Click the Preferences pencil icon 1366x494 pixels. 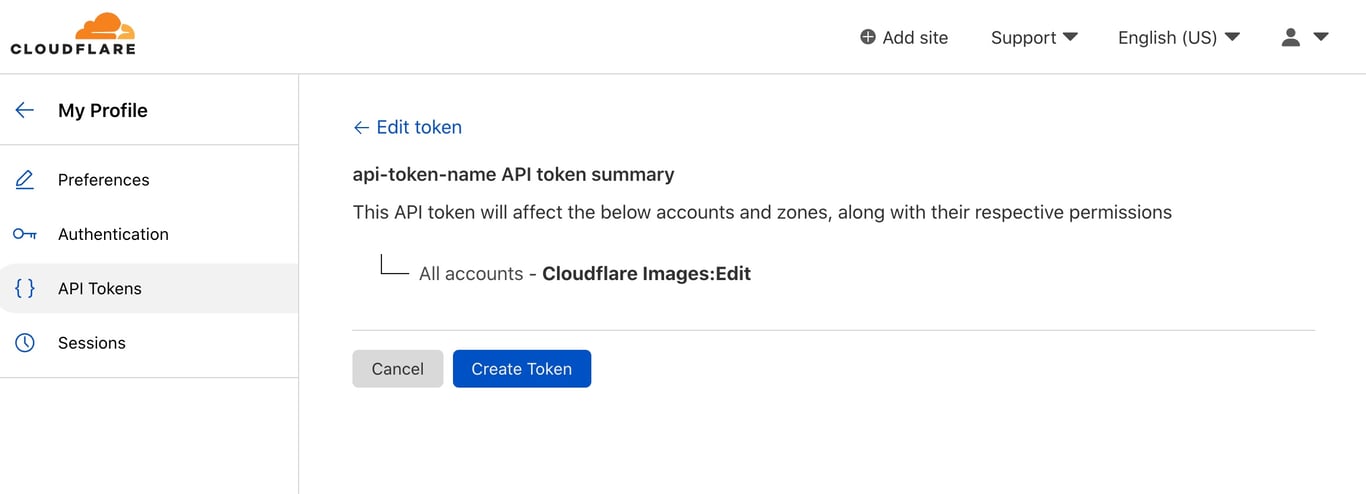(25, 180)
